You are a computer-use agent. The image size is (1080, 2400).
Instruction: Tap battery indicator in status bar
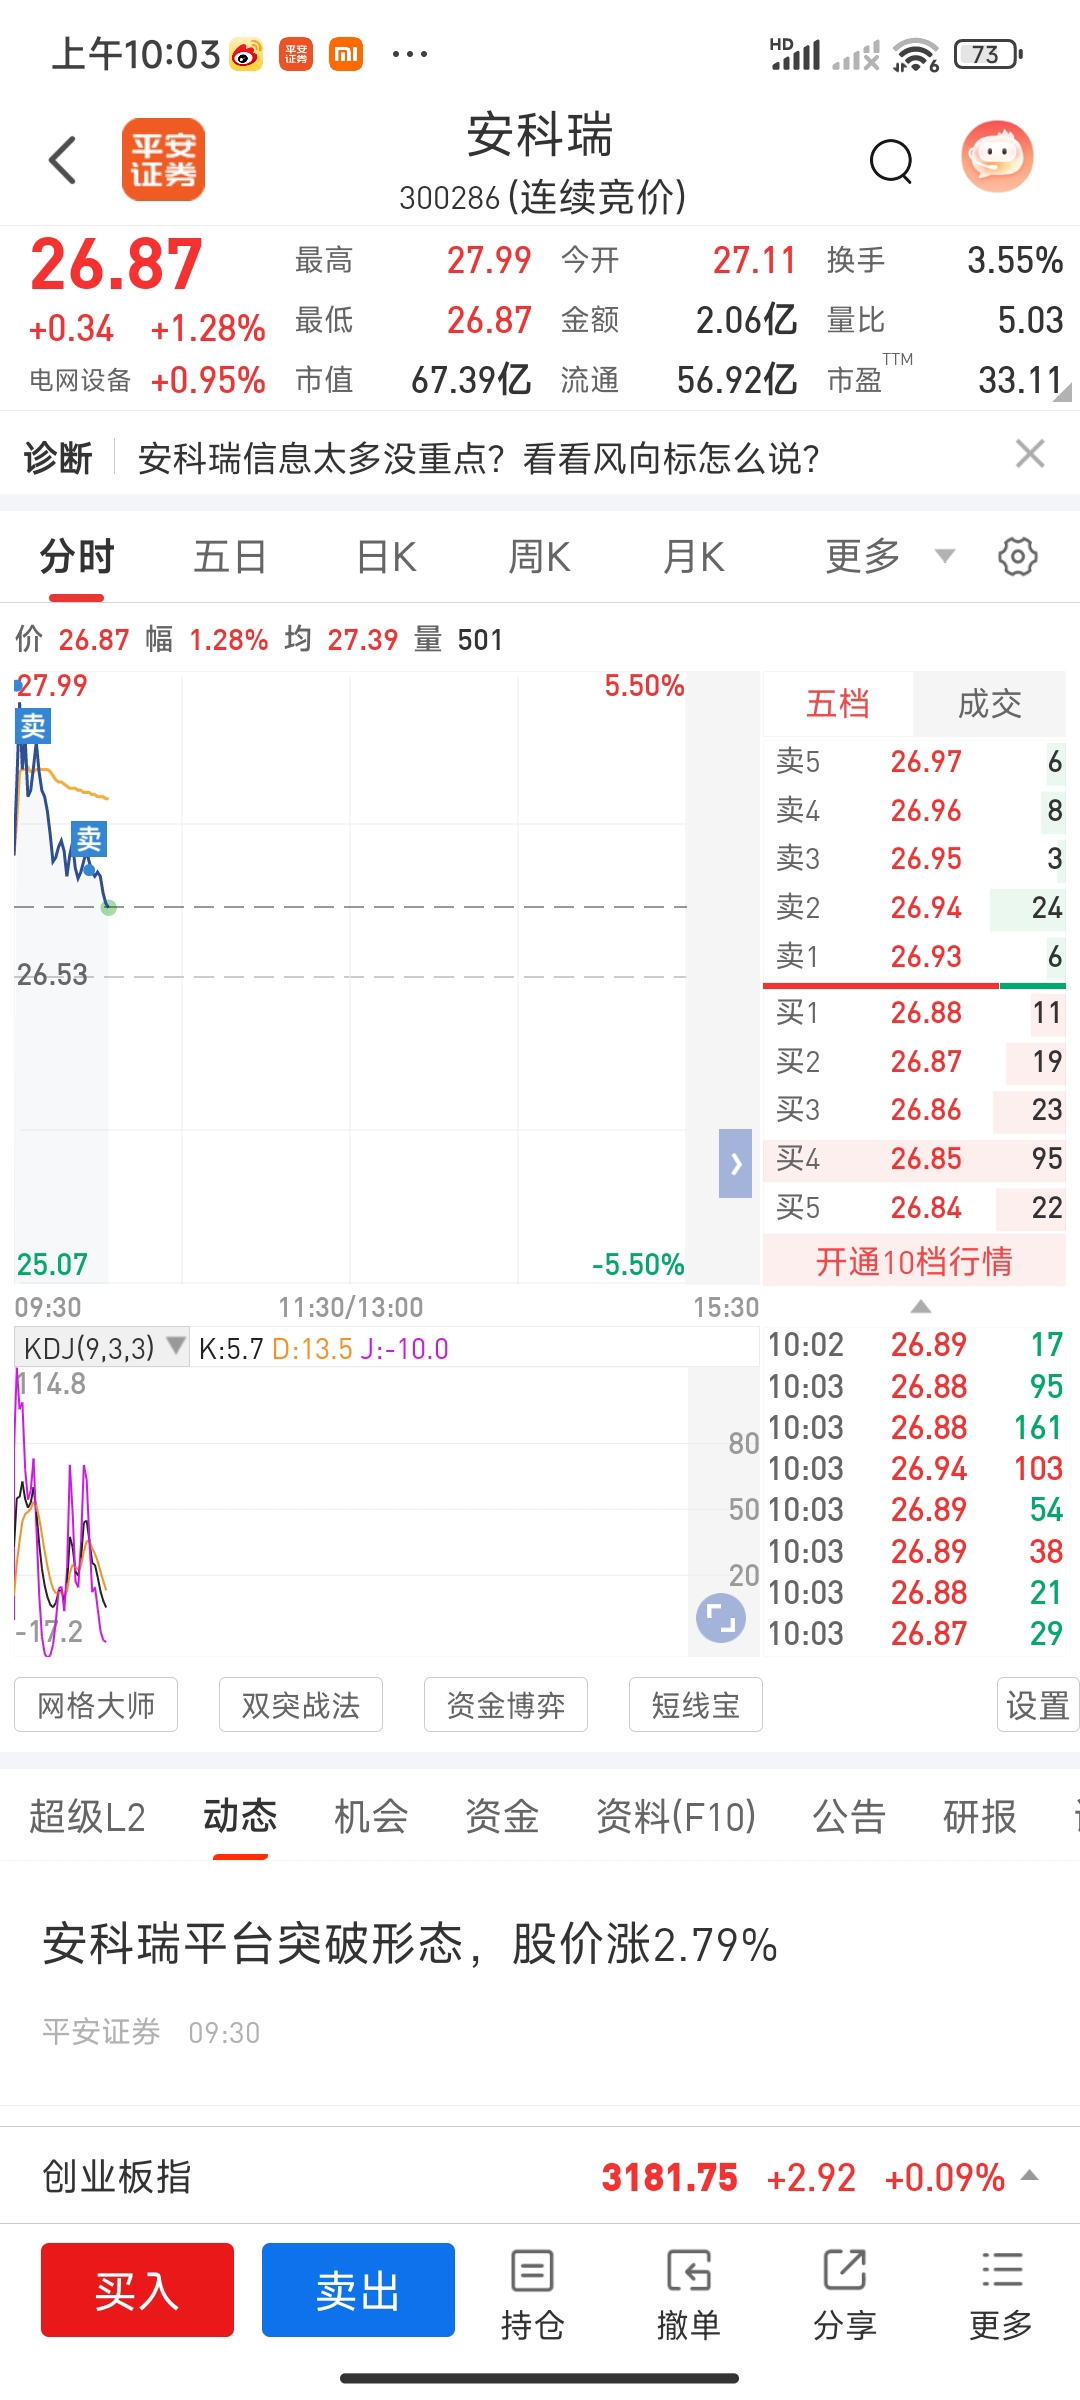point(988,54)
